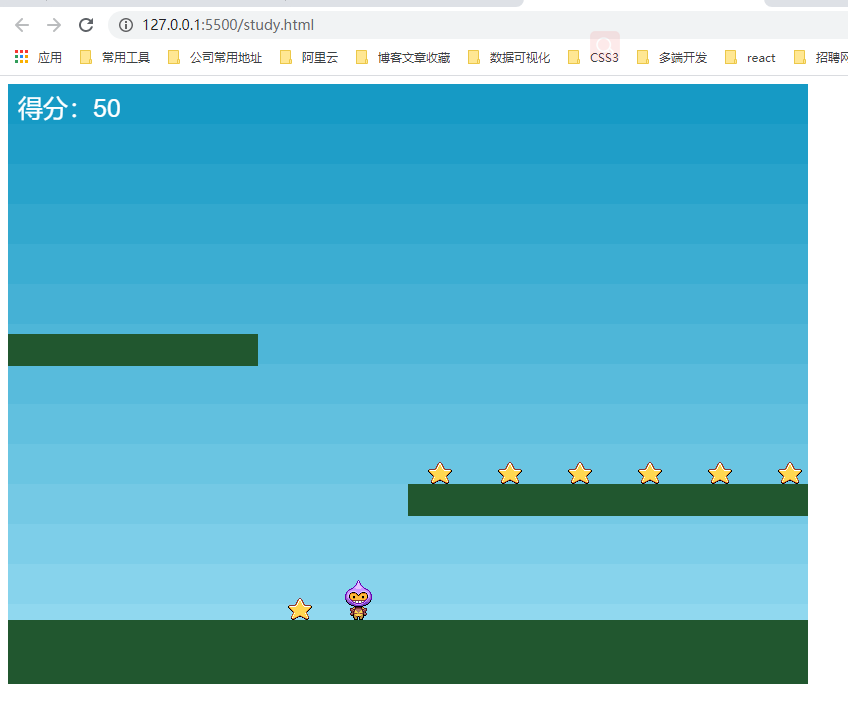Click the star next to the player character
This screenshot has height=709, width=848.
pos(300,608)
